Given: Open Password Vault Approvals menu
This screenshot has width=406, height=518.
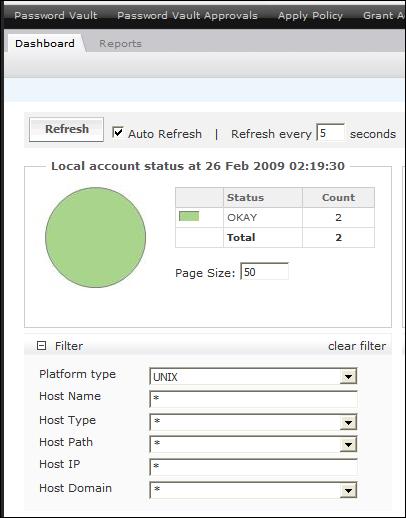Looking at the screenshot, I should click(187, 16).
